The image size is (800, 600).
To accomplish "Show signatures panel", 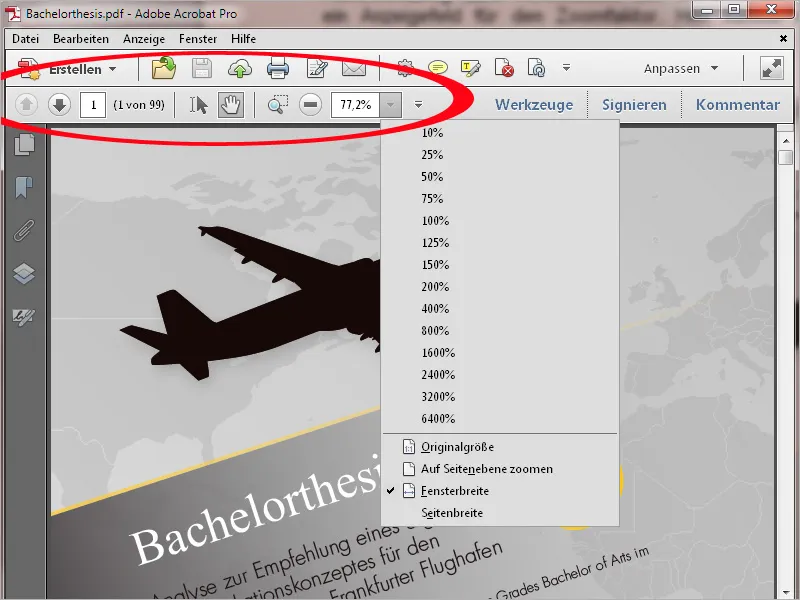I will coord(24,317).
